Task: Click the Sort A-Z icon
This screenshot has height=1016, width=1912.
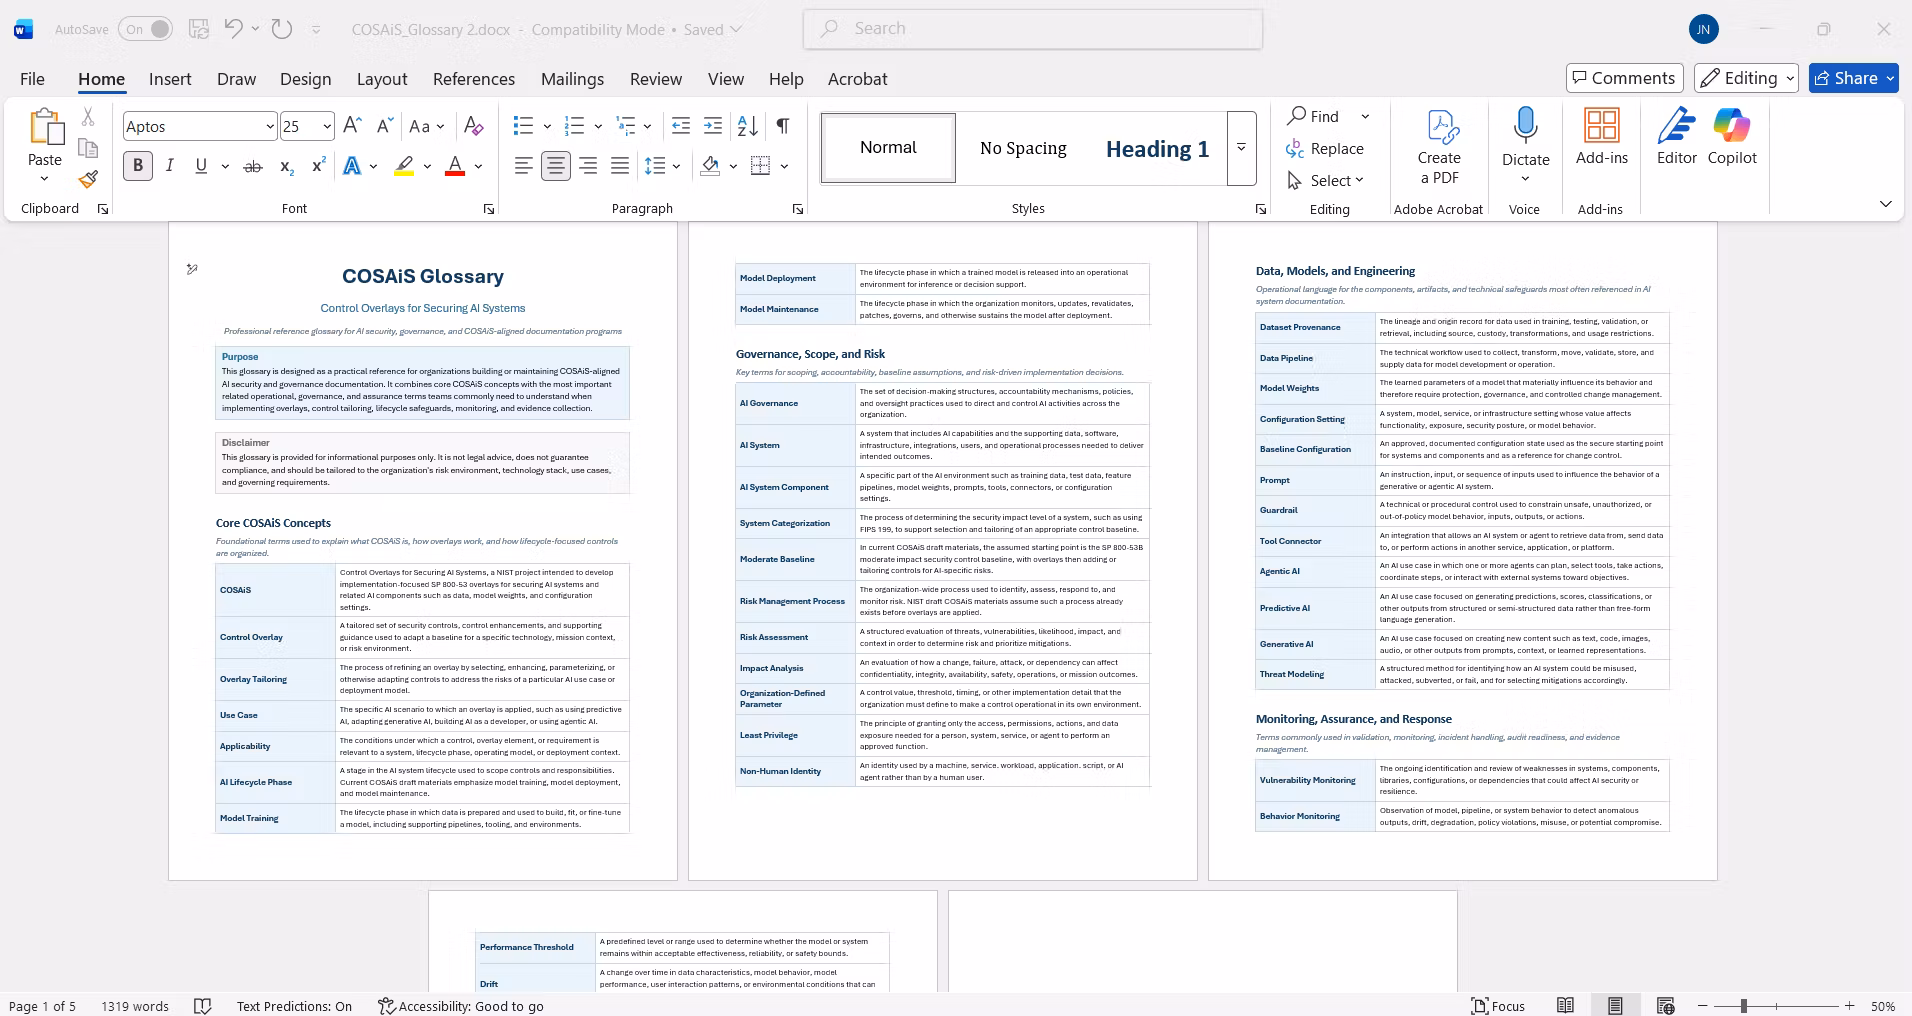Action: (x=747, y=126)
